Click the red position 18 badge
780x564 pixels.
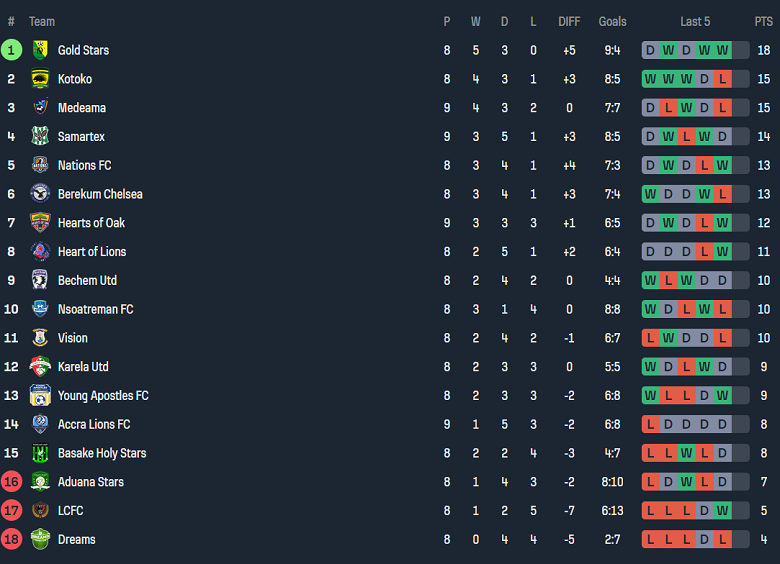(x=12, y=540)
